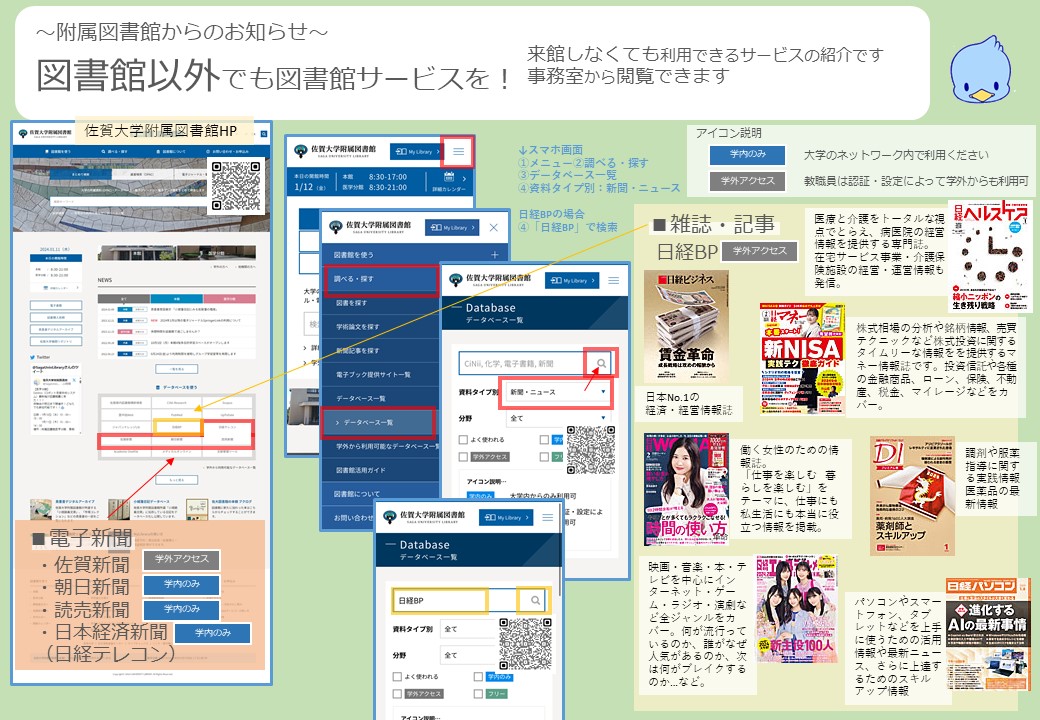The width and height of the screenshot is (1040, 720).
Task: Open the 詳細カレンダー calendar icon
Action: click(x=449, y=176)
